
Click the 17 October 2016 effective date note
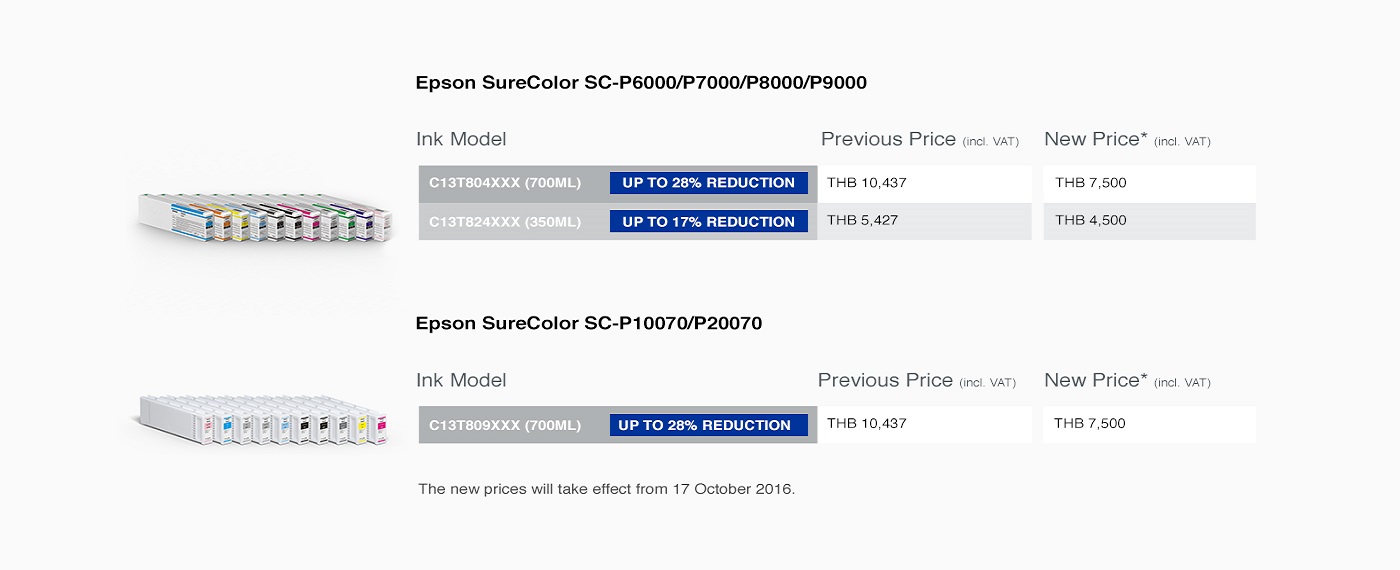coord(607,489)
